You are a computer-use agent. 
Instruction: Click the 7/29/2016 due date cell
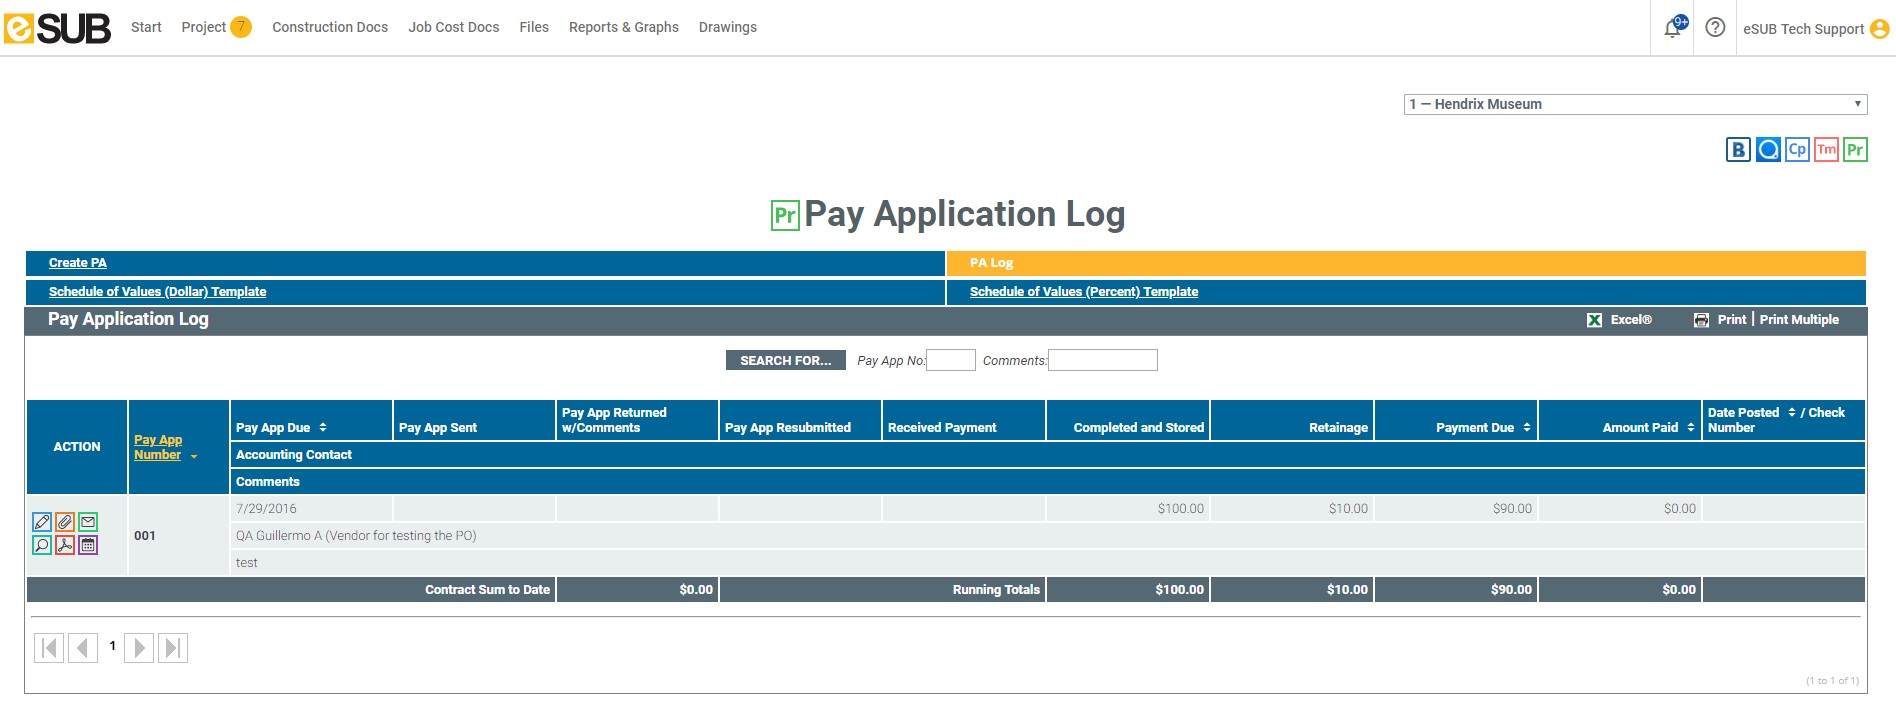311,509
